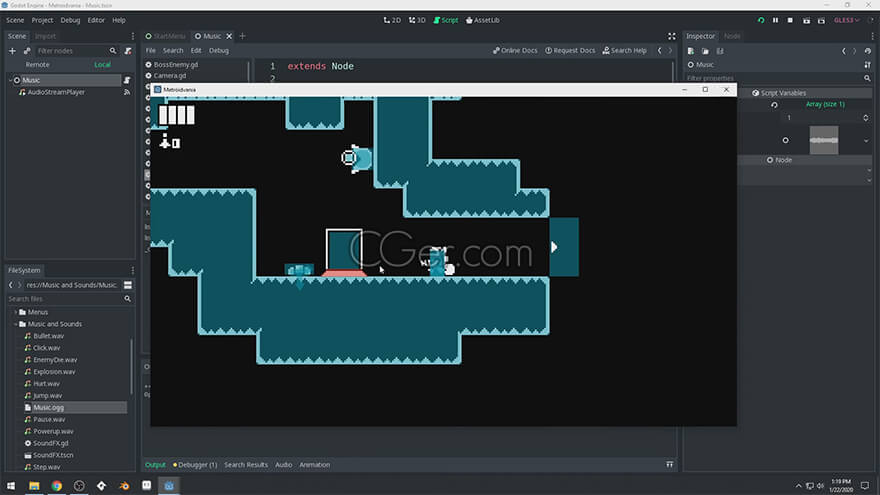
Task: Create a new resource in the Inspector
Action: [x=691, y=51]
